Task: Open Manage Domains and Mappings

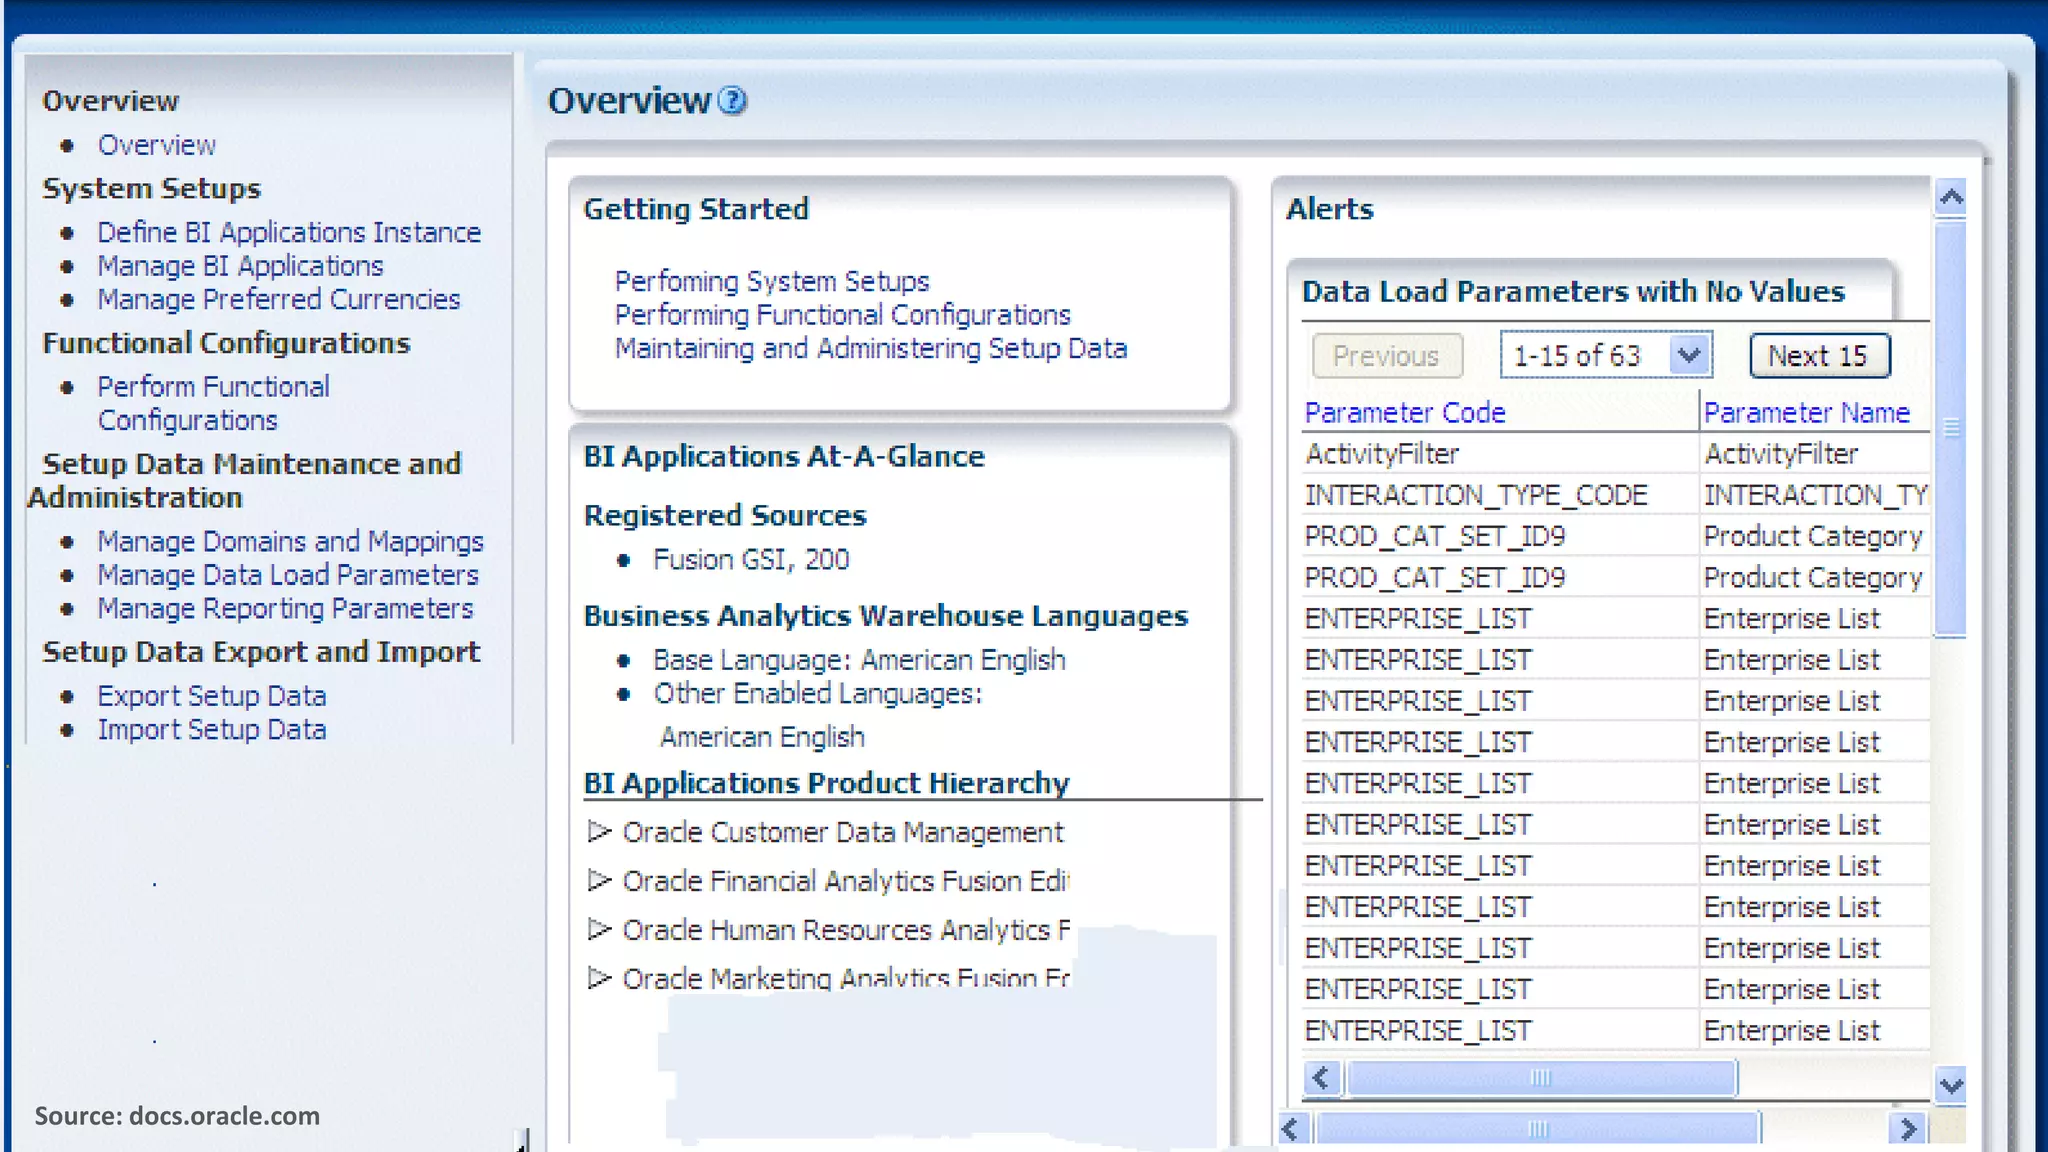Action: (x=290, y=541)
